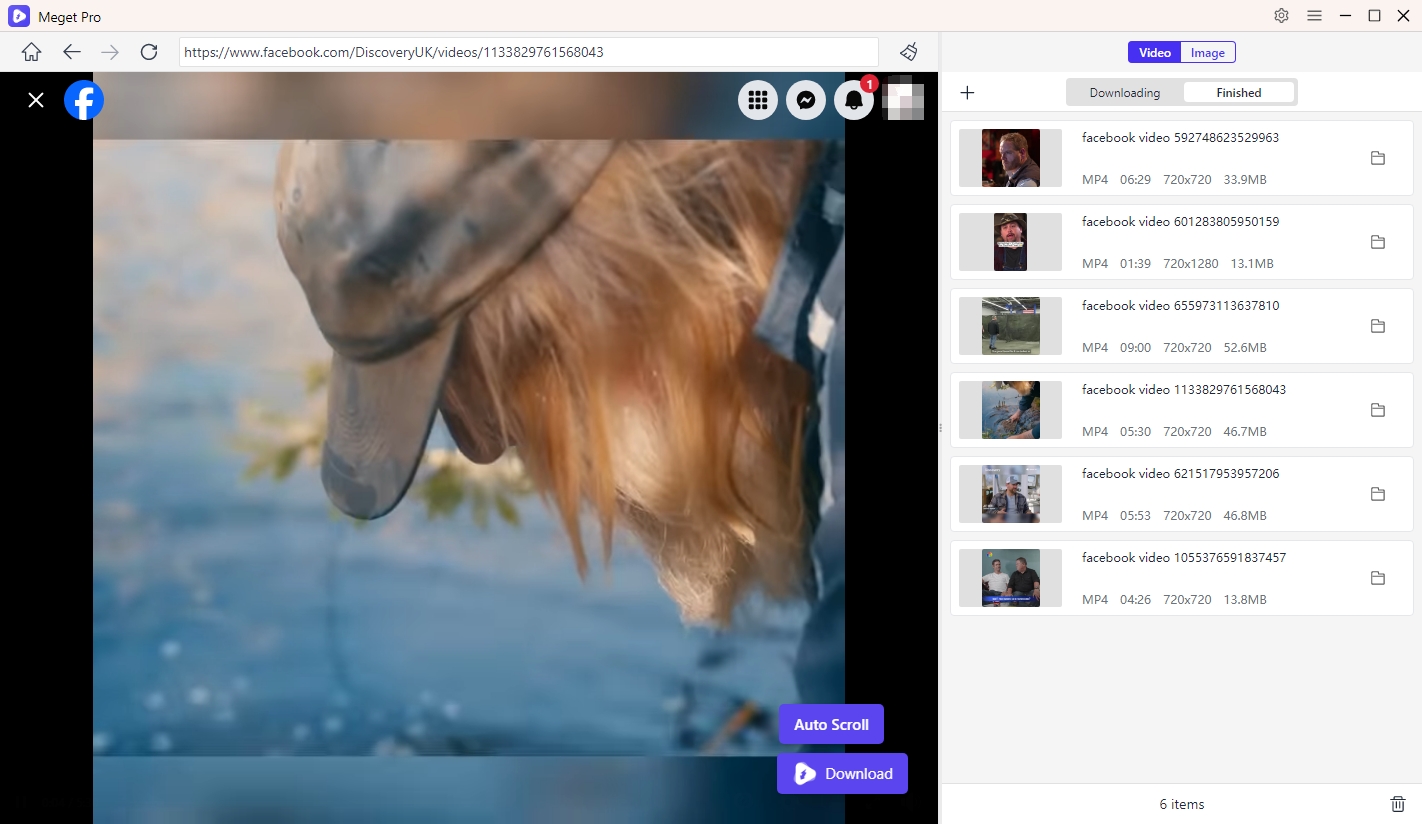Close the Facebook video viewer
1422x824 pixels.
click(x=36, y=100)
